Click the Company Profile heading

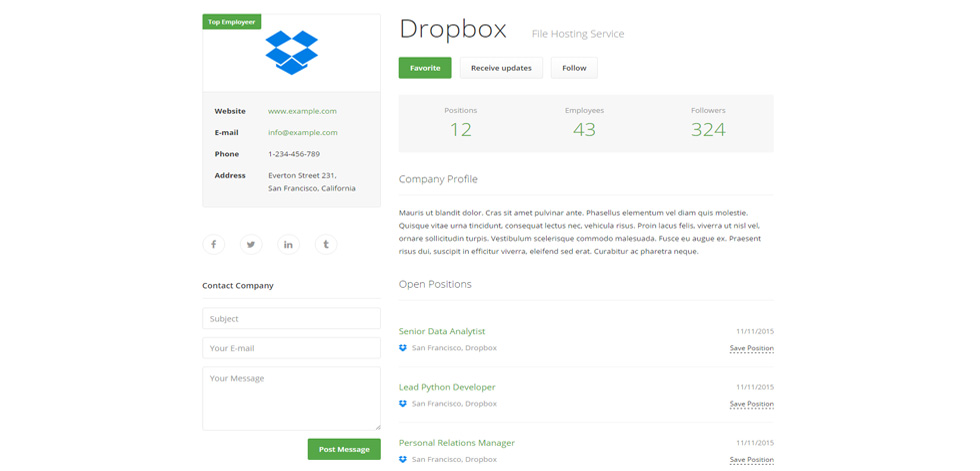click(x=438, y=179)
